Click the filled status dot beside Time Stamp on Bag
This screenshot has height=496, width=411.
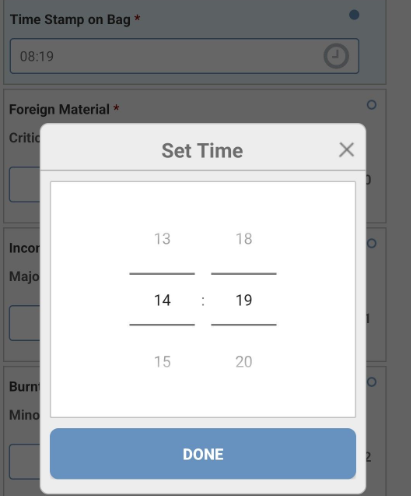tap(354, 15)
